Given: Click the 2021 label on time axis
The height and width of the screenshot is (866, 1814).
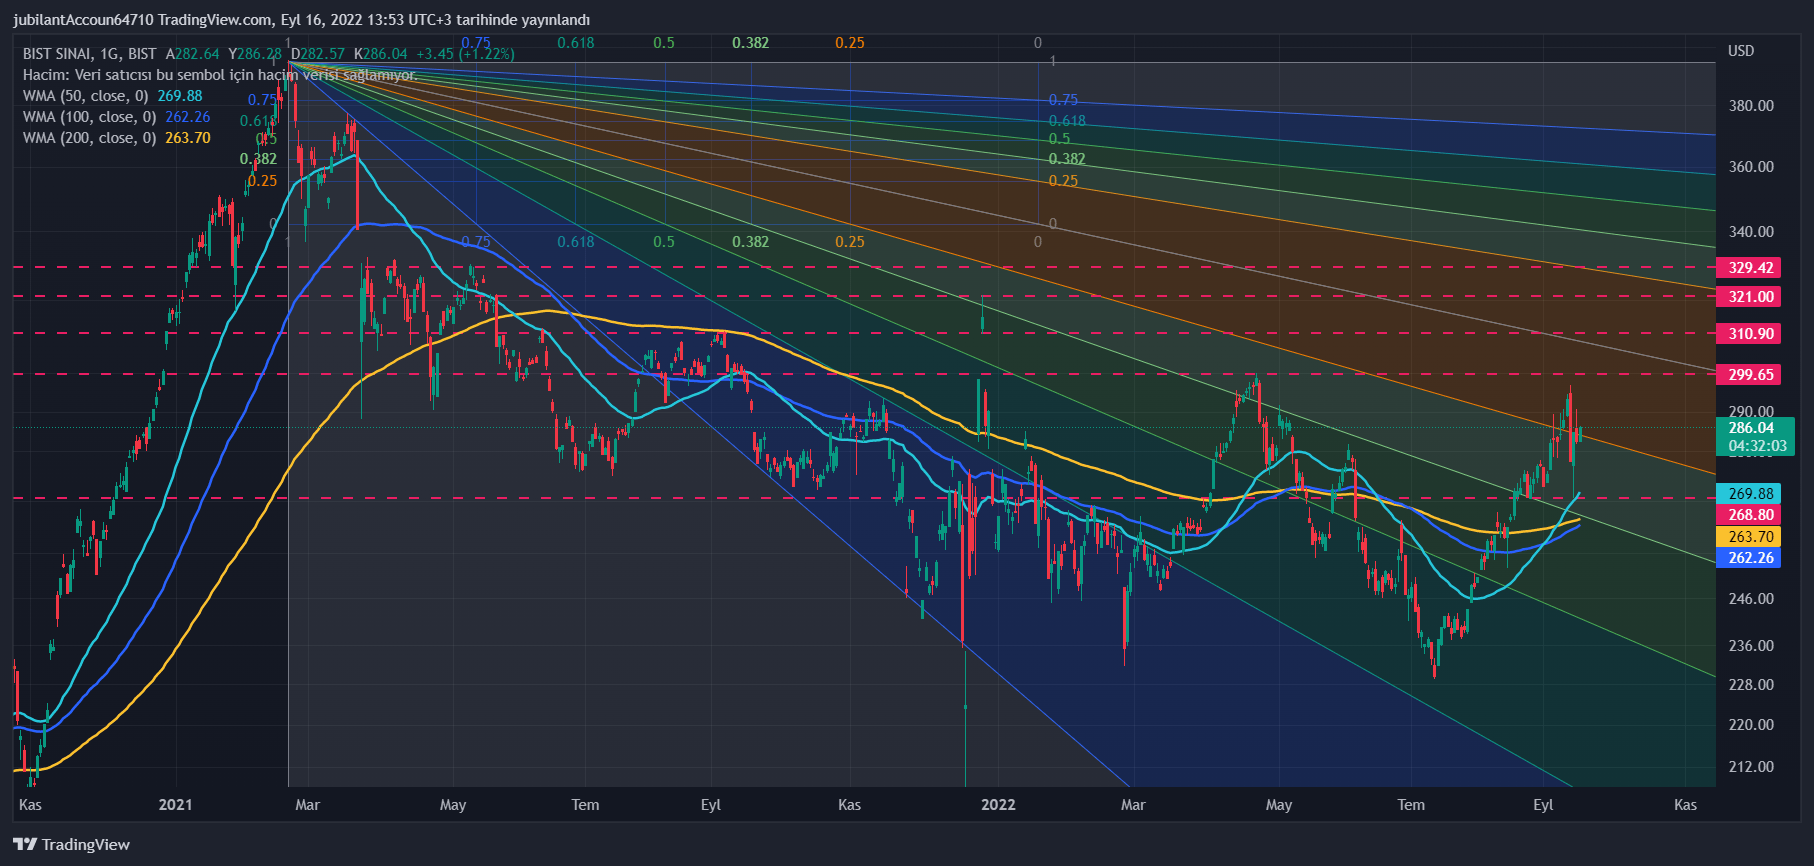Looking at the screenshot, I should click(x=175, y=805).
